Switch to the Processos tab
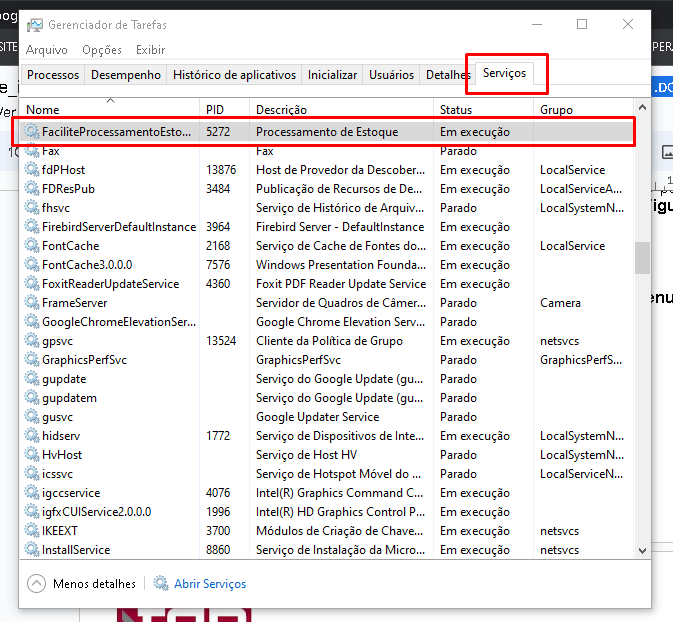This screenshot has width=673, height=622. 53,75
